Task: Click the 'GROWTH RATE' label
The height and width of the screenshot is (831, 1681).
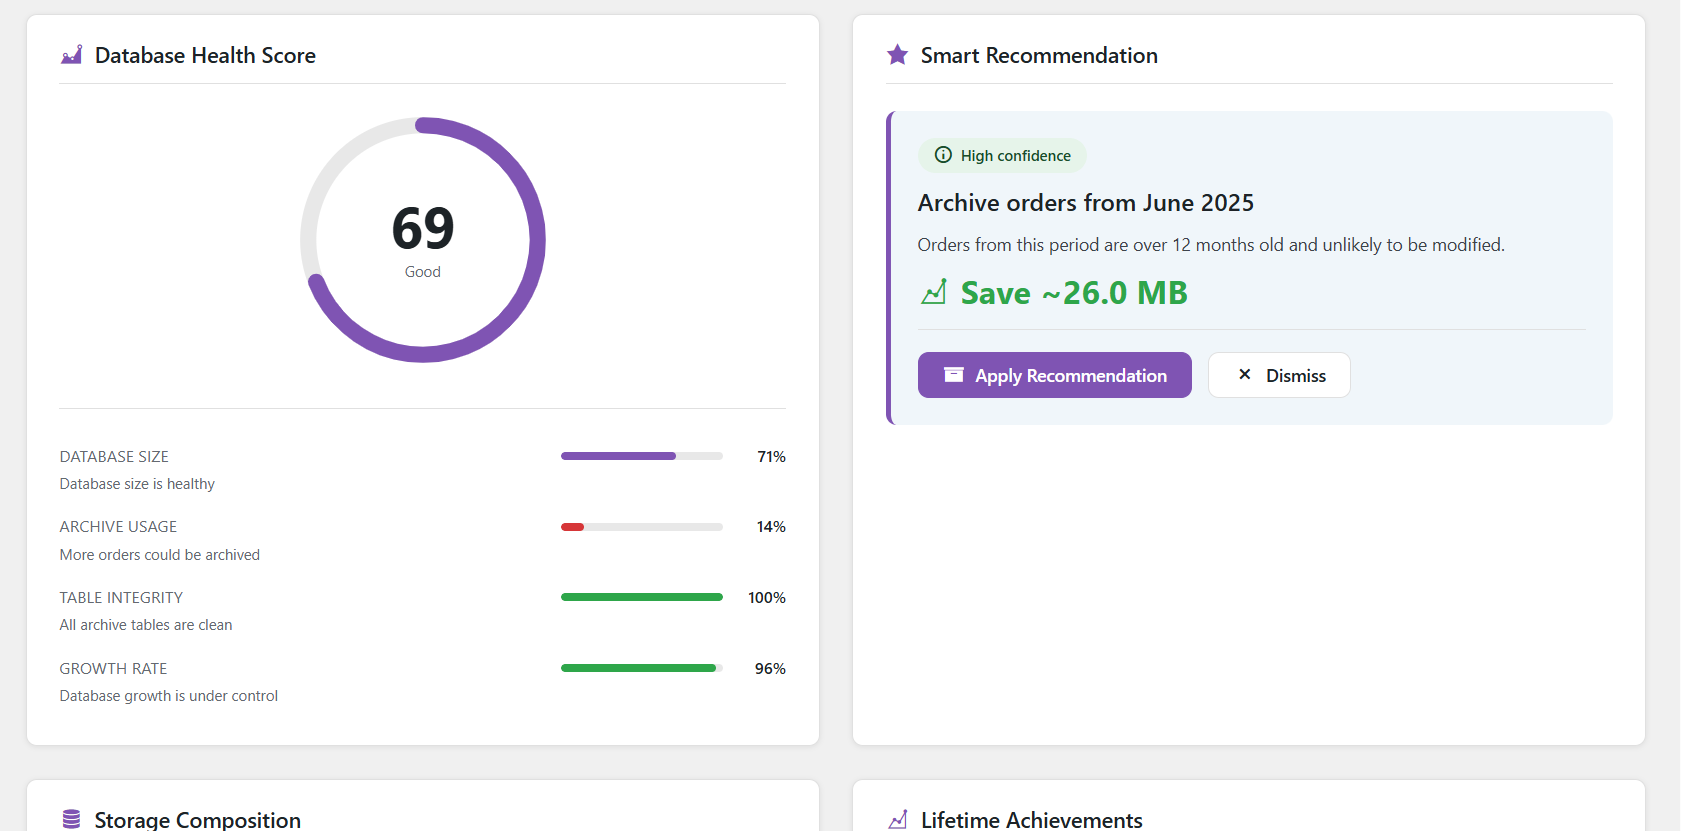Action: [x=113, y=669]
